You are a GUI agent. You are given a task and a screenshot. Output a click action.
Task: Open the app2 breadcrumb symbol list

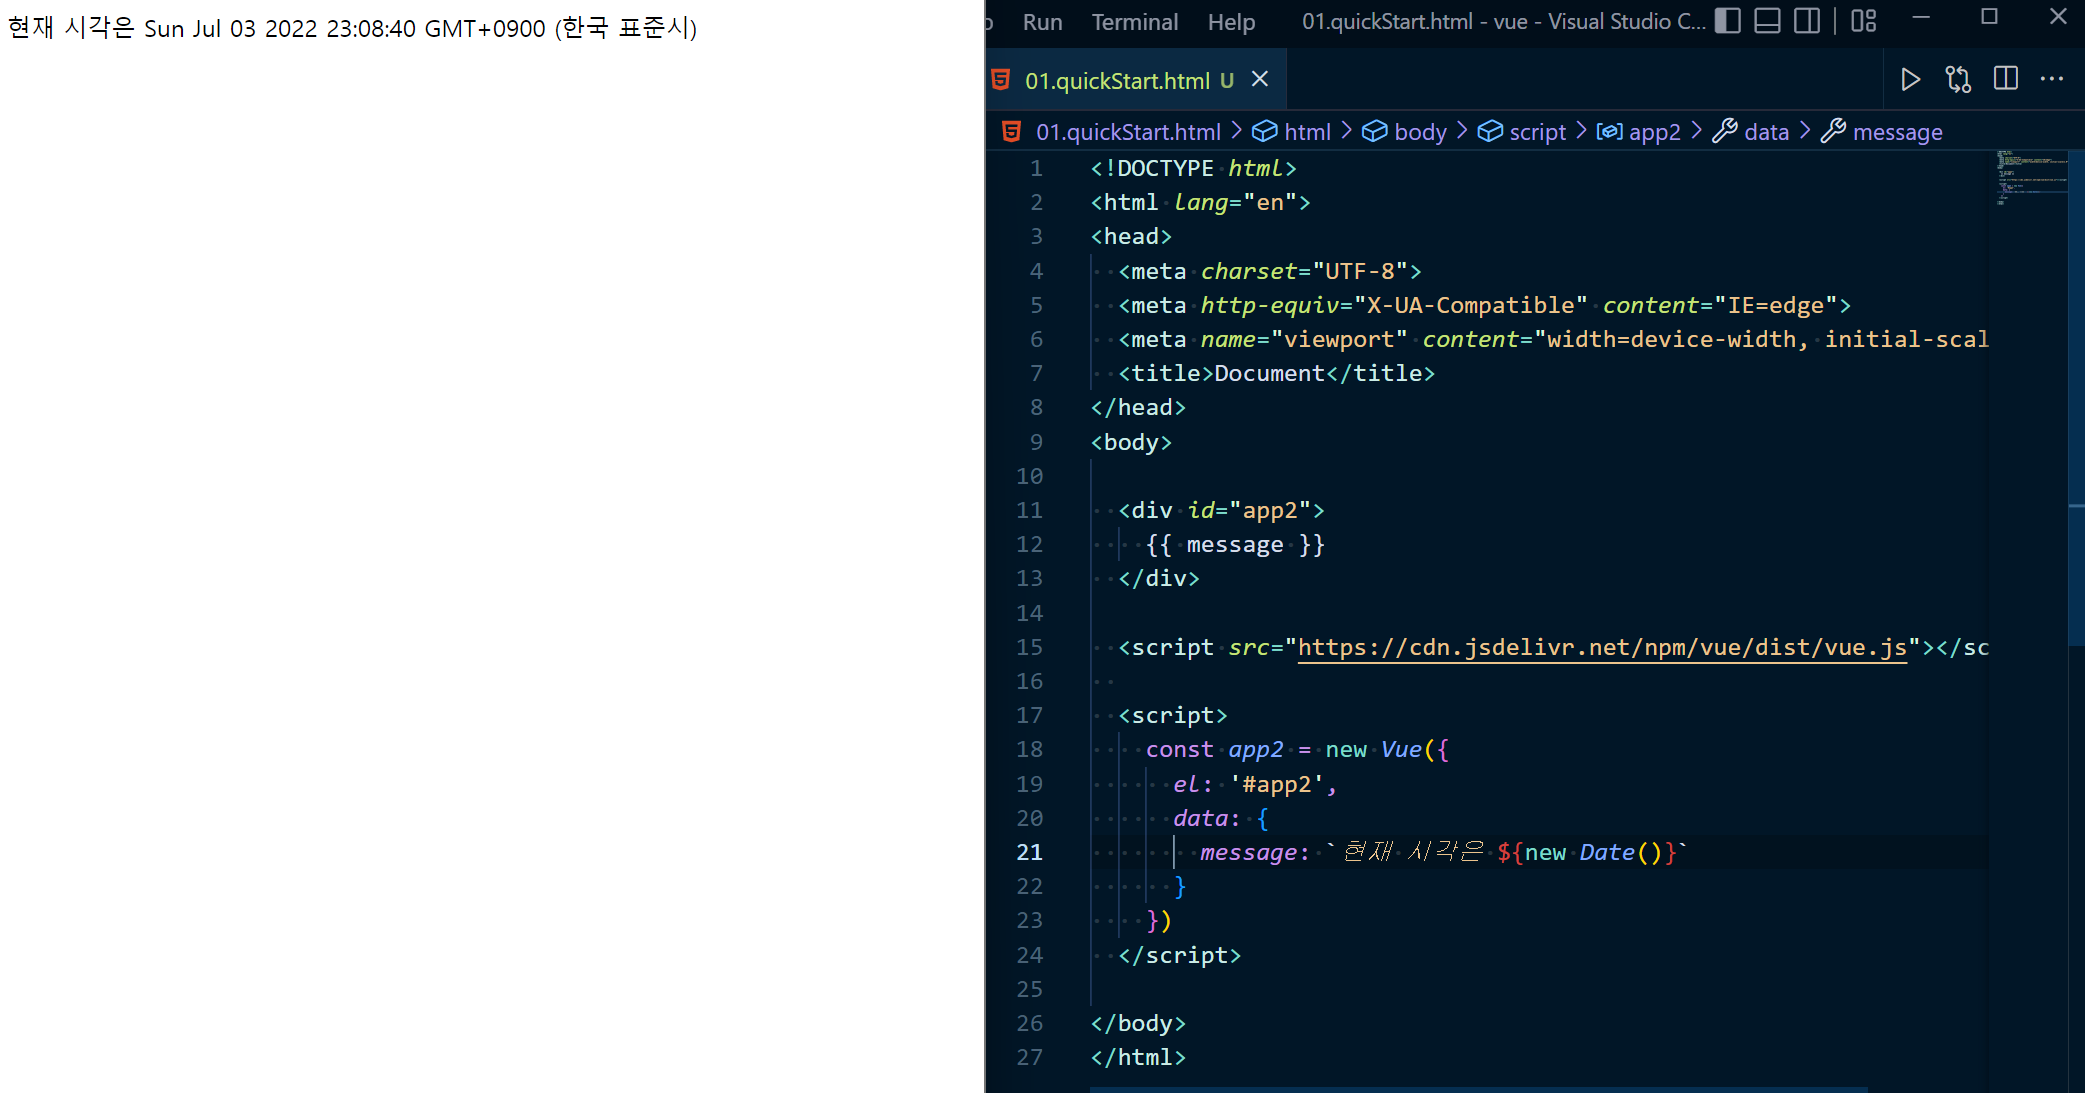[x=1653, y=132]
